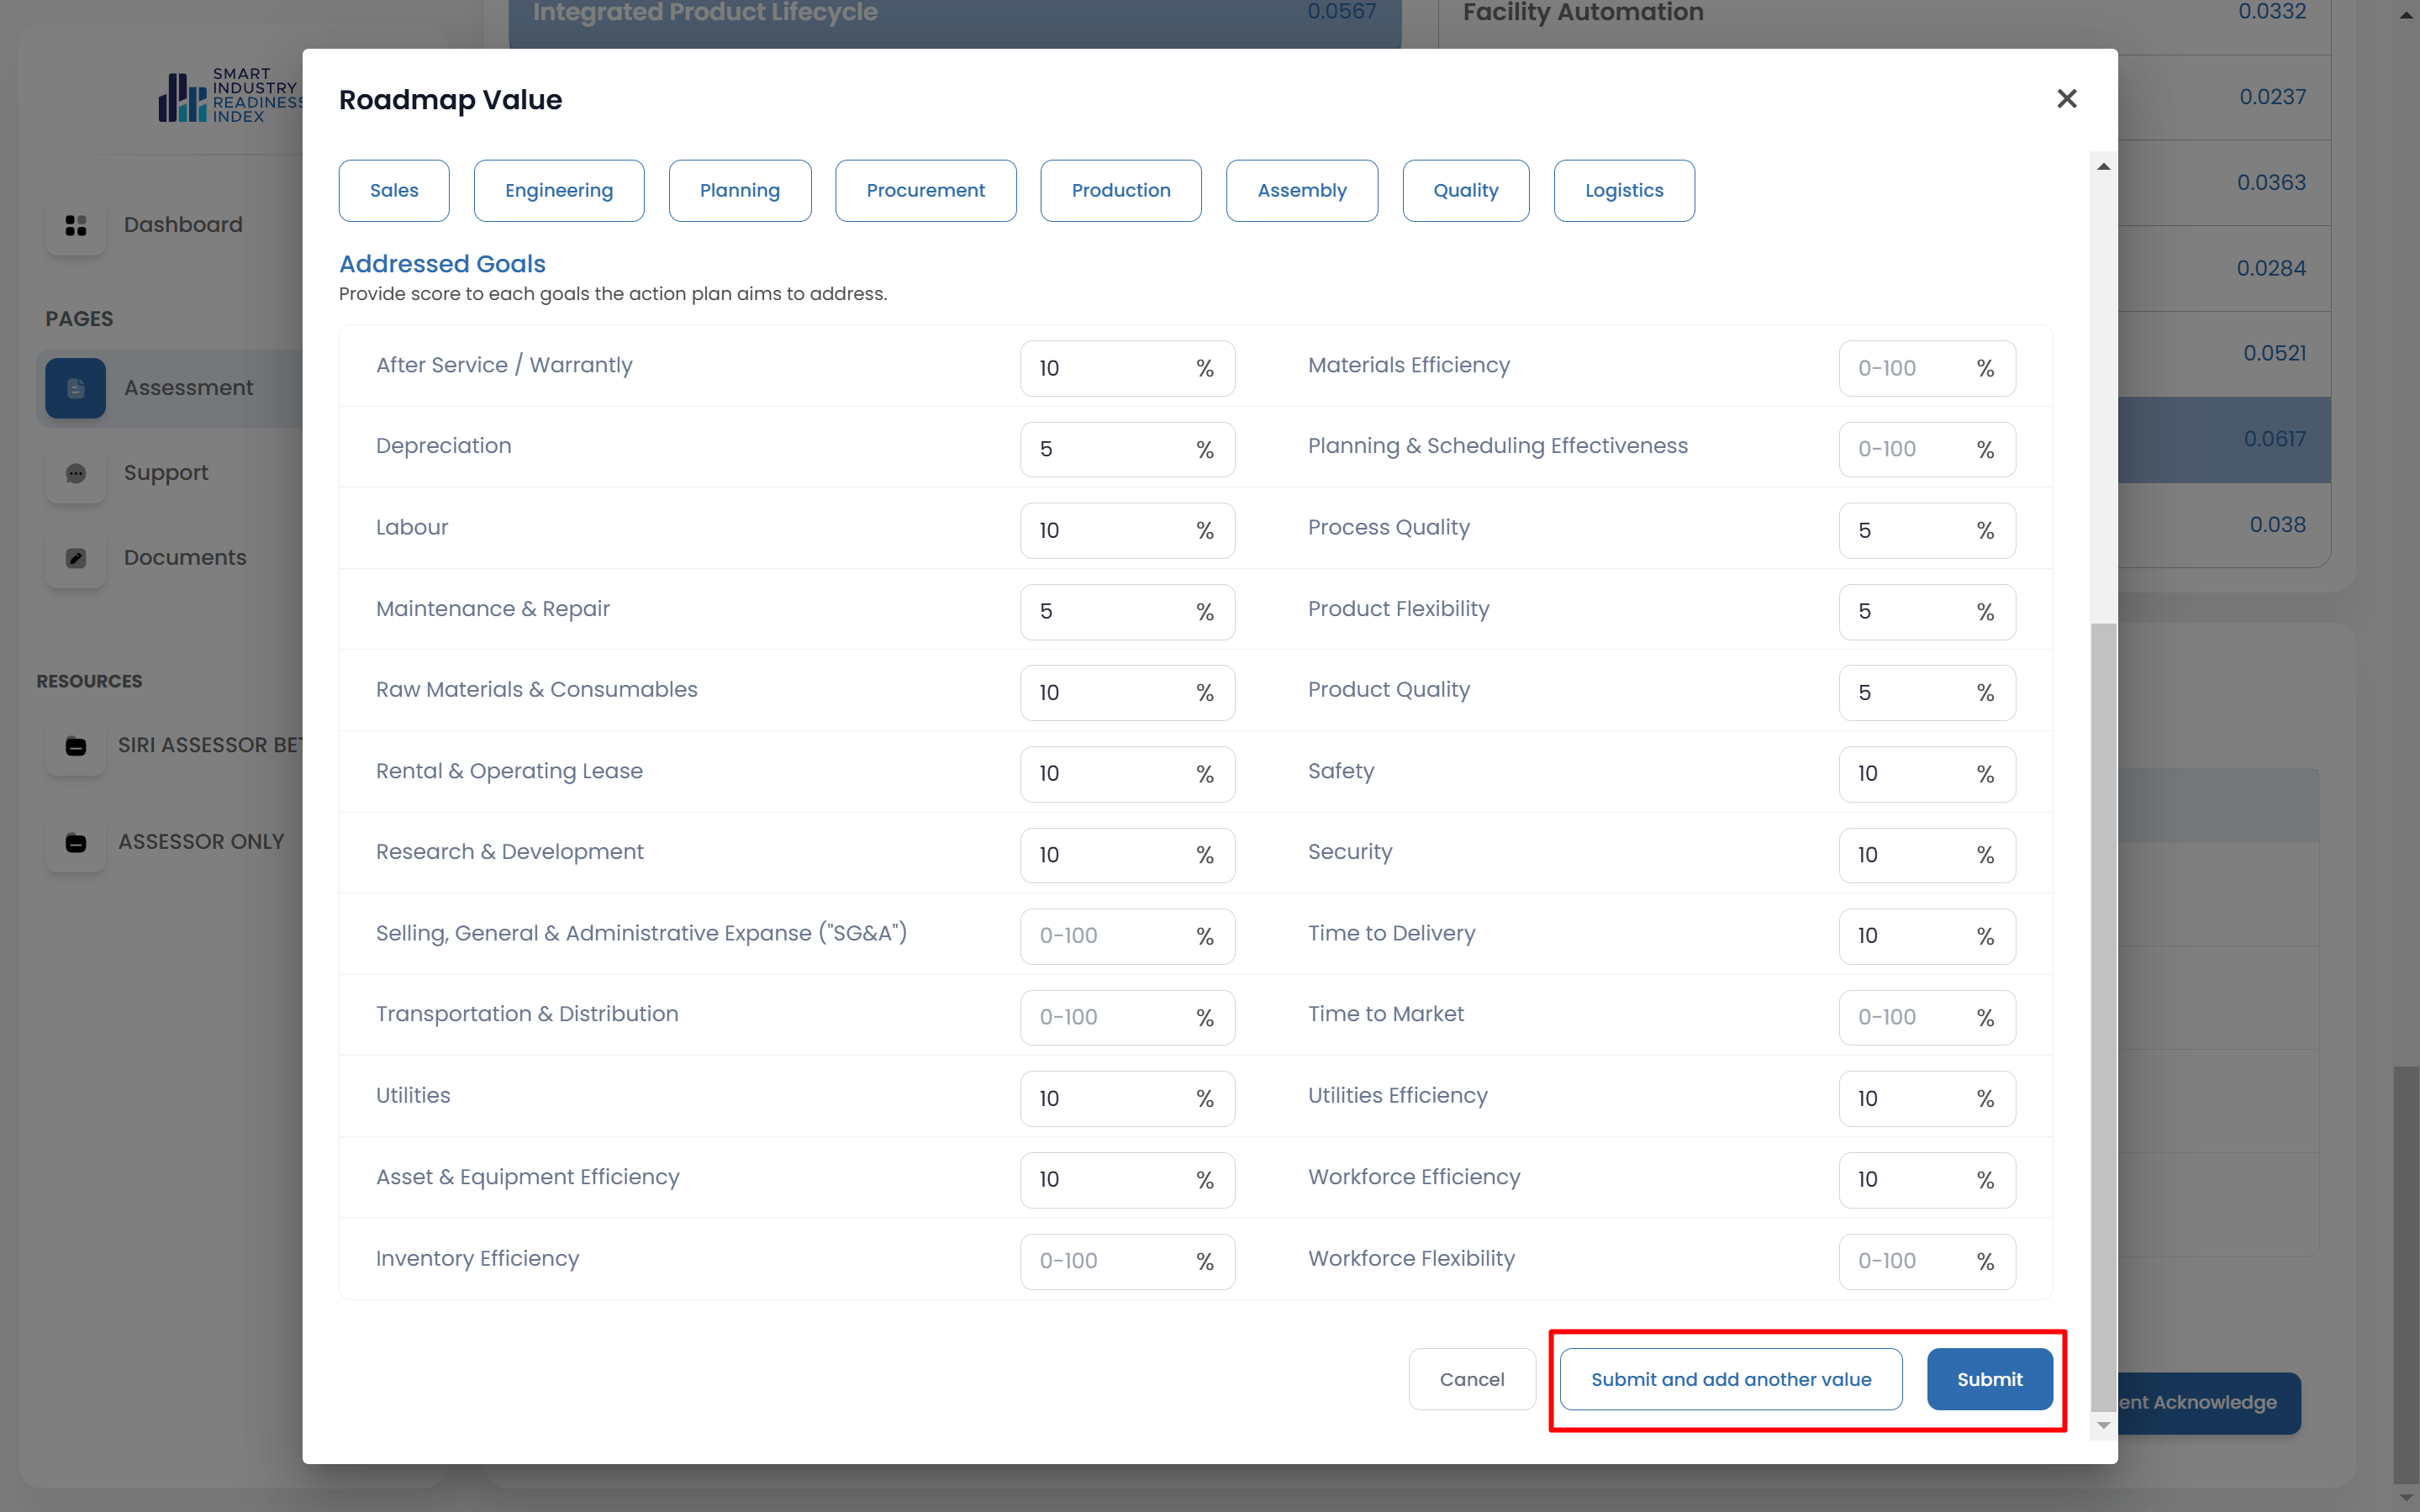
Task: Click the modal scrollbar down arrow
Action: point(2103,1425)
